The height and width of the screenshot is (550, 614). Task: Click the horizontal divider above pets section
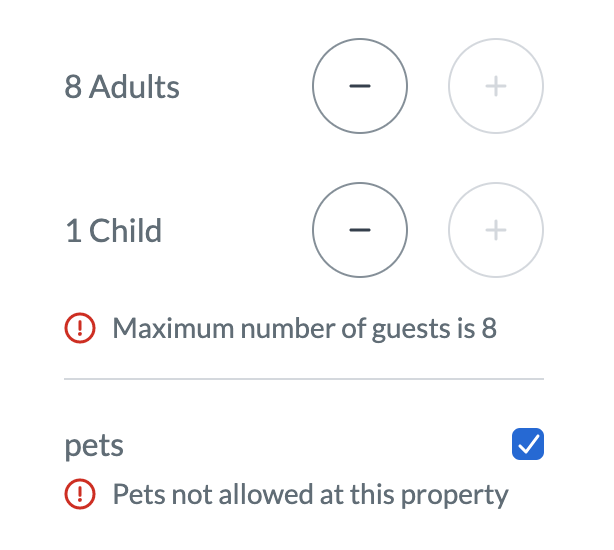pos(304,379)
